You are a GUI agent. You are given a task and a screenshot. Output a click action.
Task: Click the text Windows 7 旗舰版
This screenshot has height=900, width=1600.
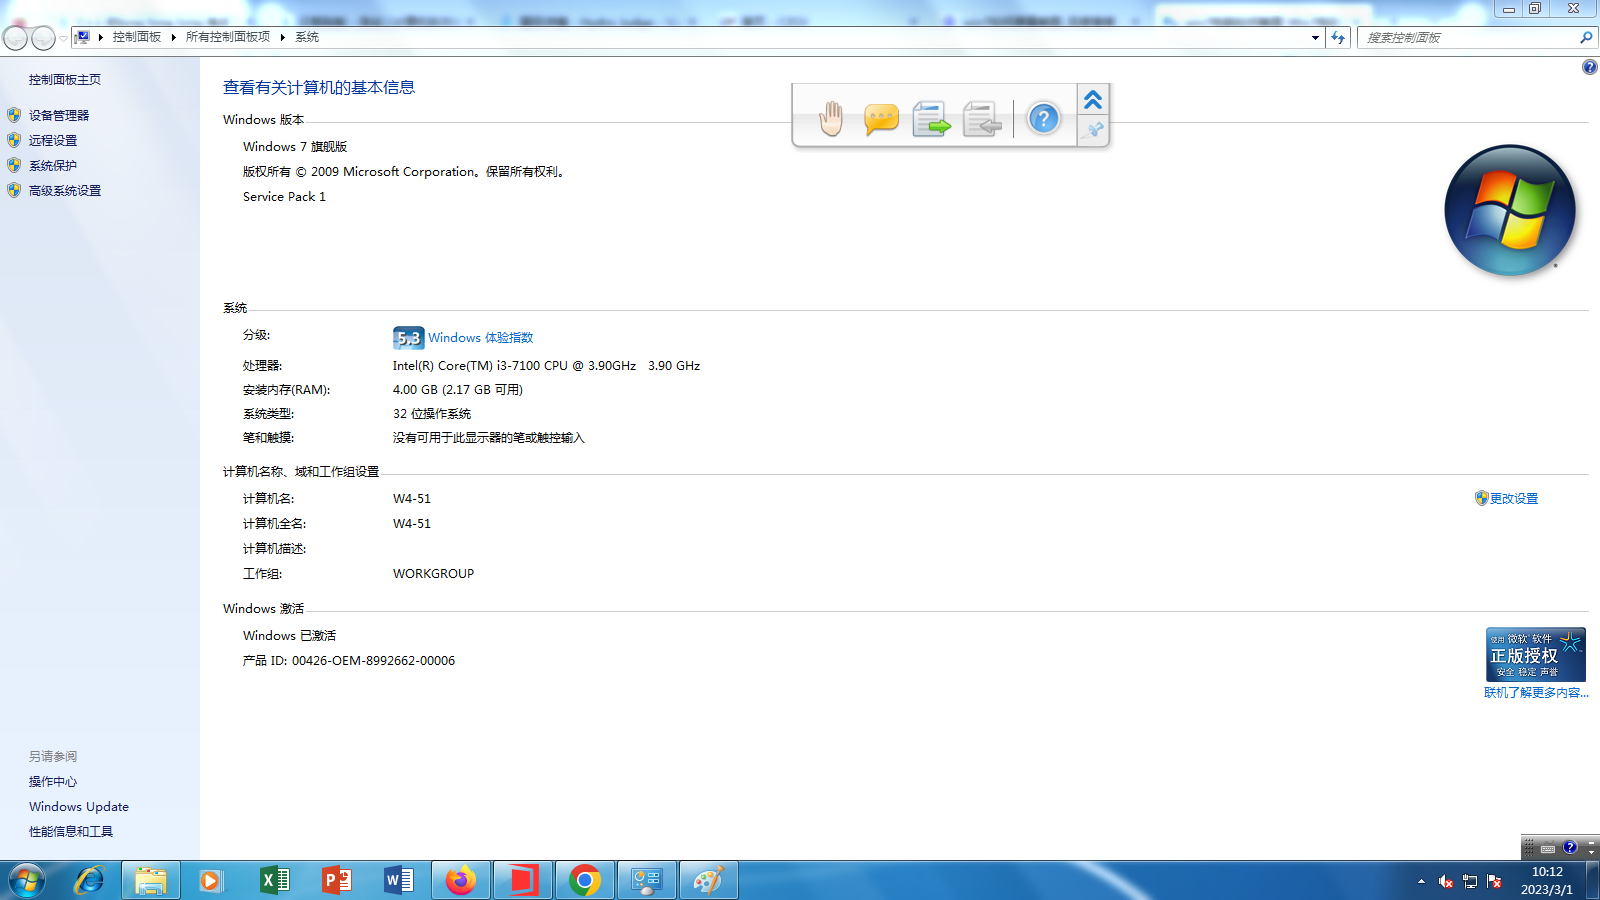coord(295,147)
